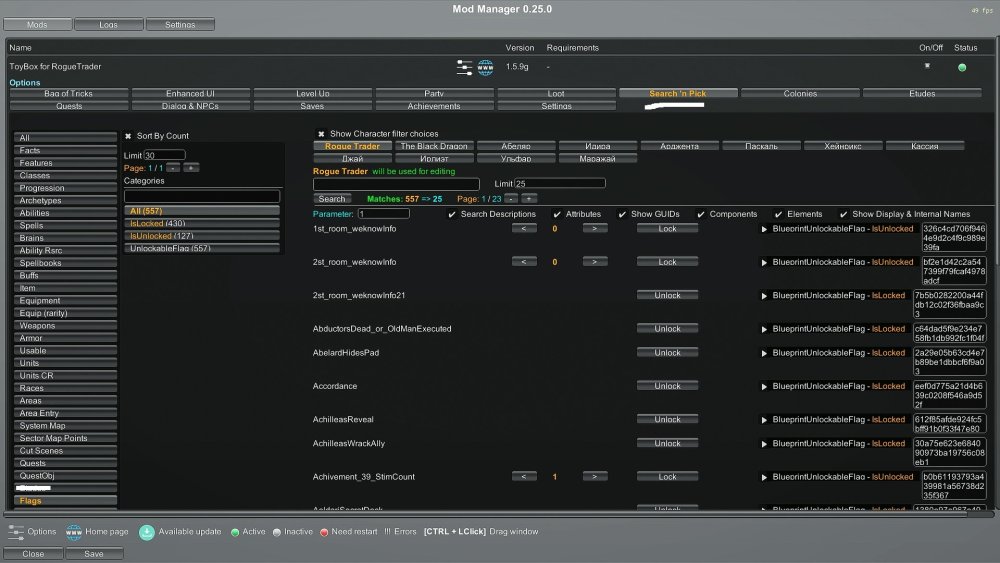Click the green status indicator for ToyBox

962,68
